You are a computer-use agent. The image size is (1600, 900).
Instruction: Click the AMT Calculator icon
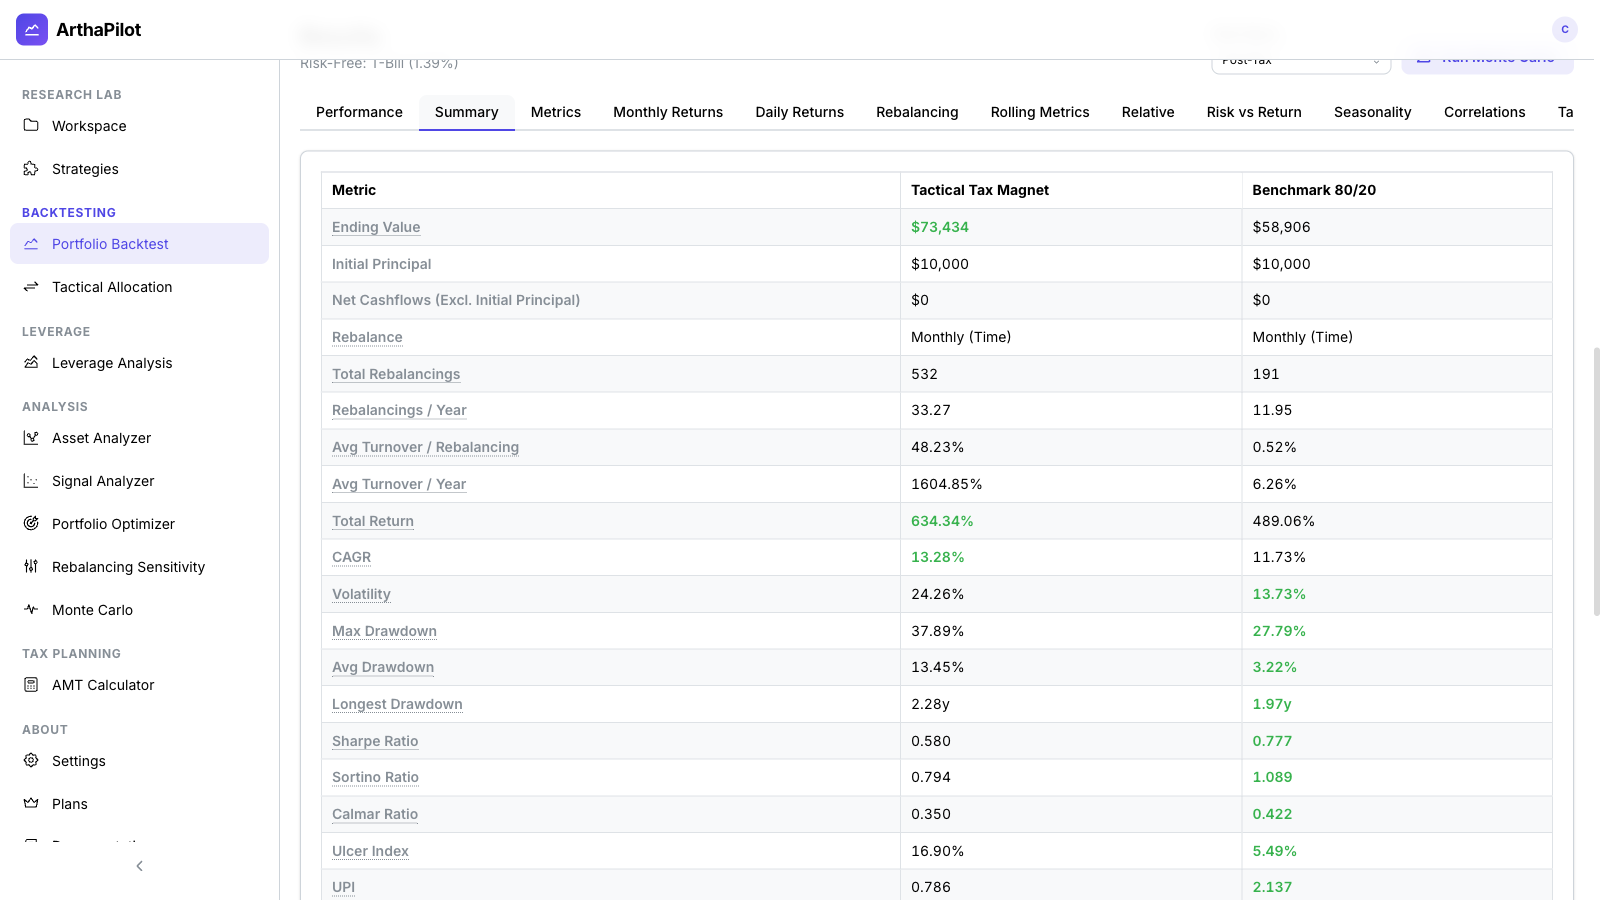pyautogui.click(x=31, y=685)
